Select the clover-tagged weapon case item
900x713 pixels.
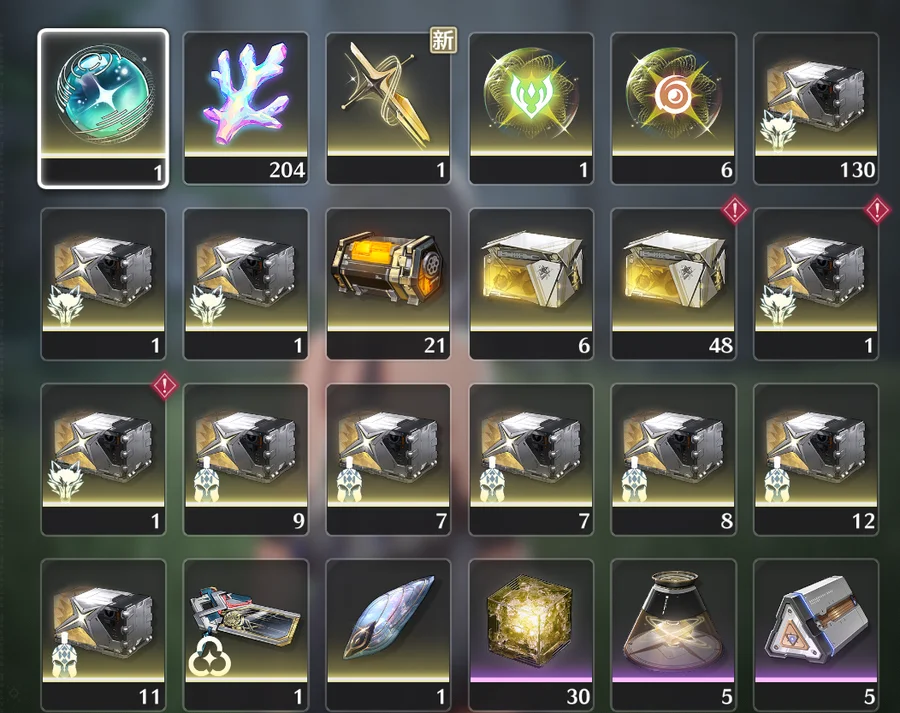(246, 636)
